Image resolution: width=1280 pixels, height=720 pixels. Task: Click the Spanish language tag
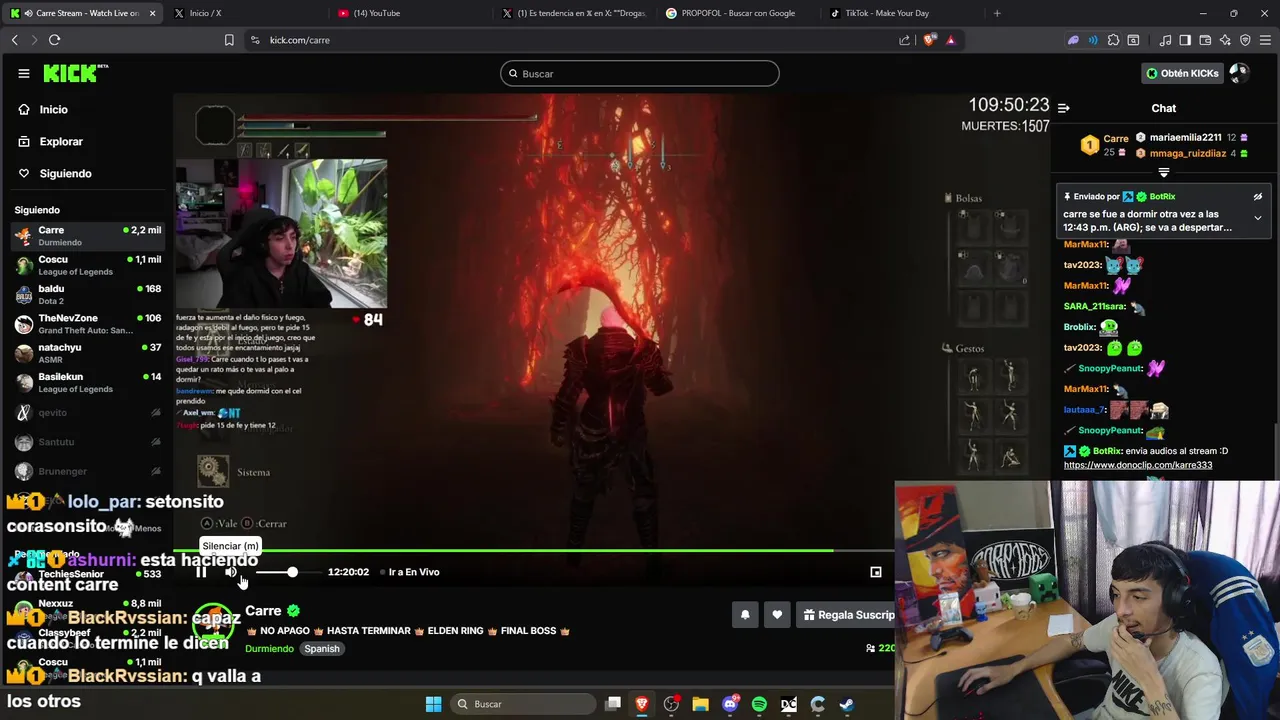point(322,648)
